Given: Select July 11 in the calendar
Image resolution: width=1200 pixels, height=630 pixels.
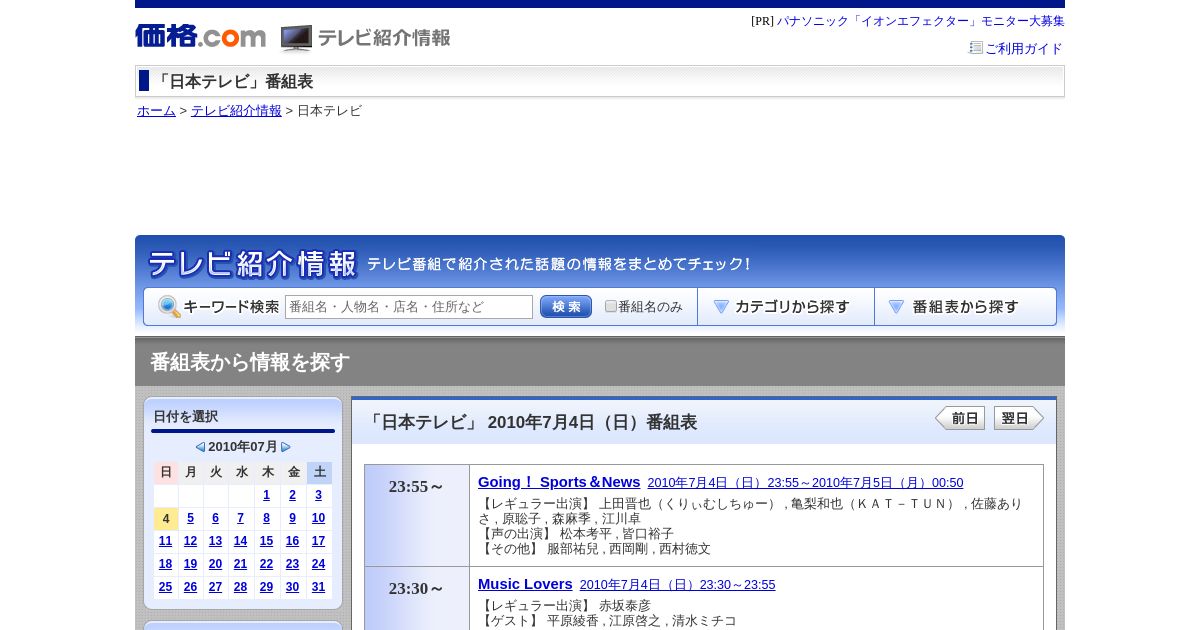Looking at the screenshot, I should coord(166,541).
